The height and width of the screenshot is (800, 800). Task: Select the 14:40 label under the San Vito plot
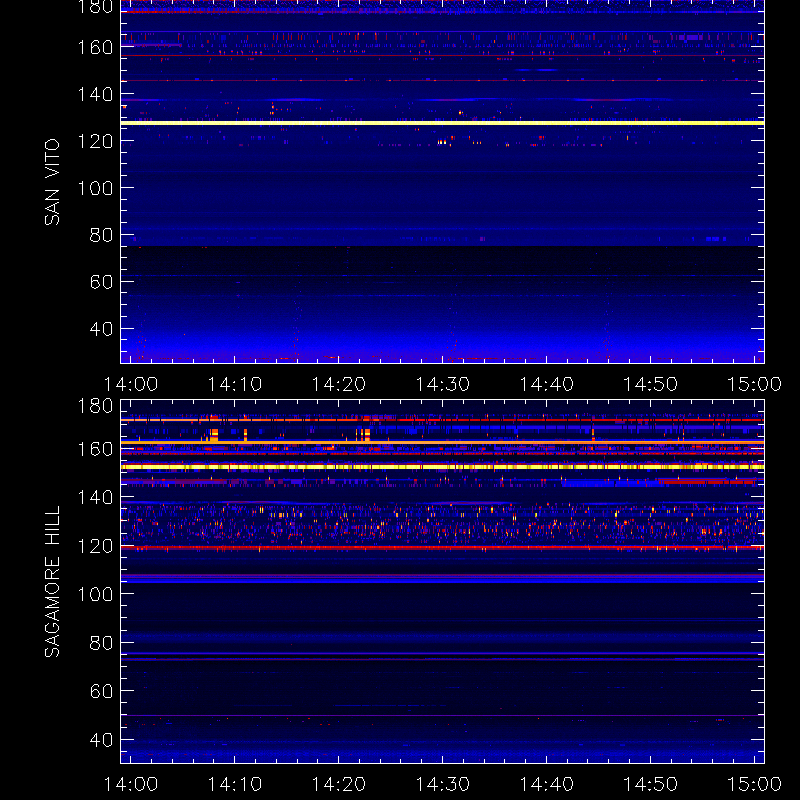[x=546, y=384]
